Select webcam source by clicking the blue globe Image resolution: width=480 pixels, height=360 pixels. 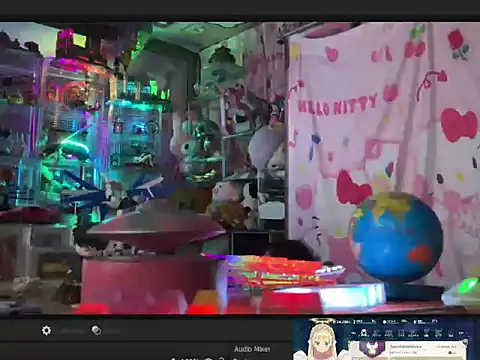[x=397, y=237]
